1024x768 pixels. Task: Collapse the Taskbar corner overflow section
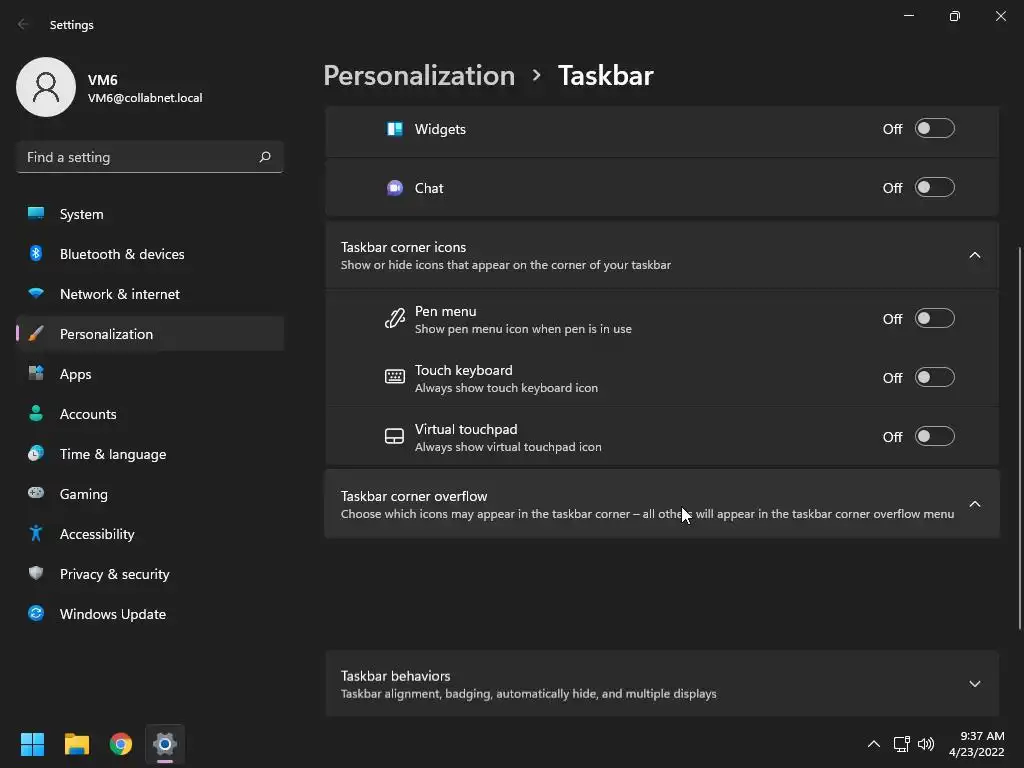975,504
